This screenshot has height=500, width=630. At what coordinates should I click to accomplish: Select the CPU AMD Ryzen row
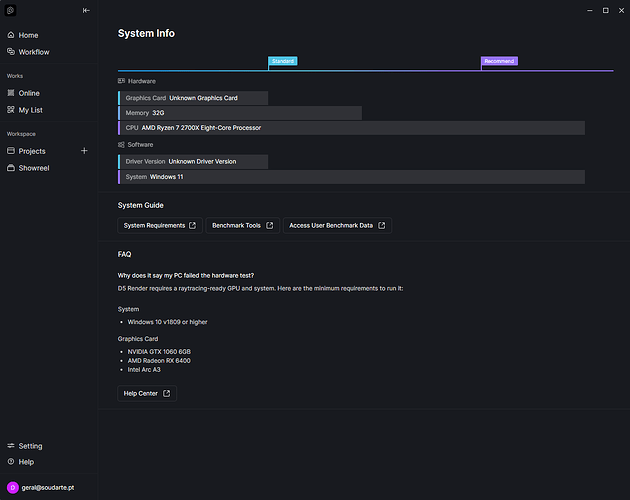pyautogui.click(x=351, y=128)
